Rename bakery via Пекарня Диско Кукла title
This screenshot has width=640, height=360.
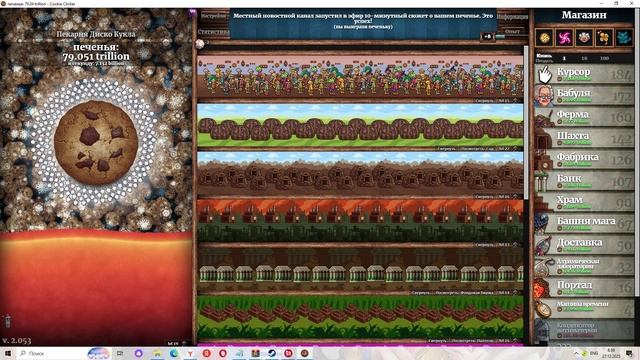(x=96, y=34)
